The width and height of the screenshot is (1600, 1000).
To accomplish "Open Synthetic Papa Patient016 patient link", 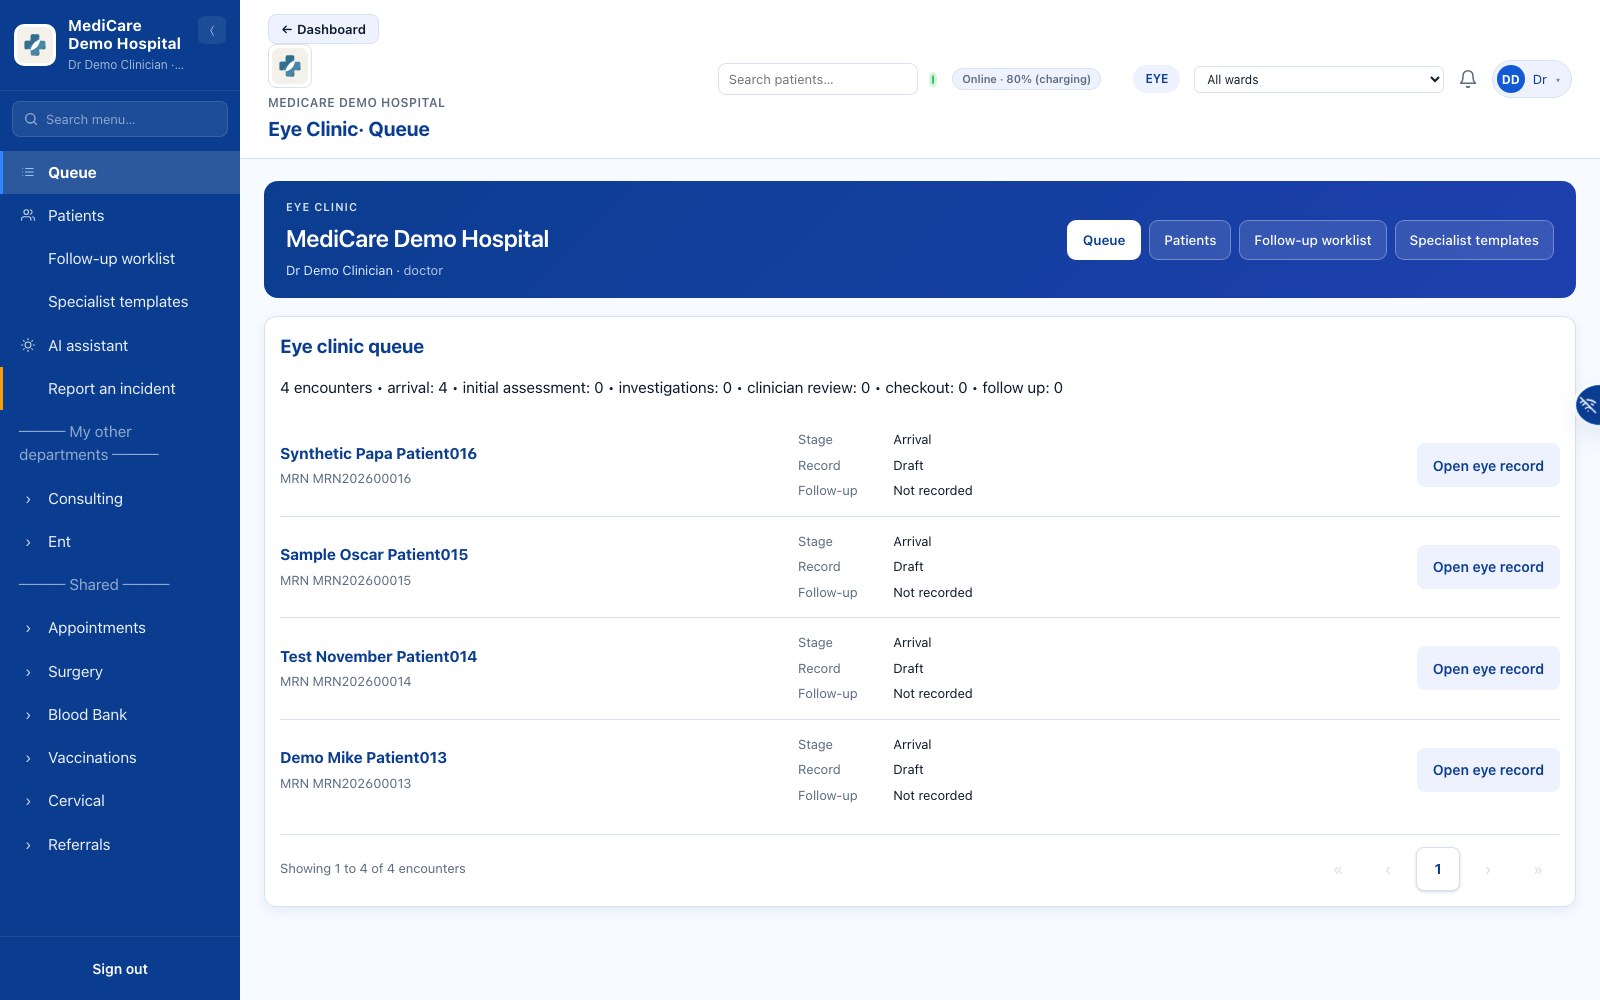I will 378,453.
